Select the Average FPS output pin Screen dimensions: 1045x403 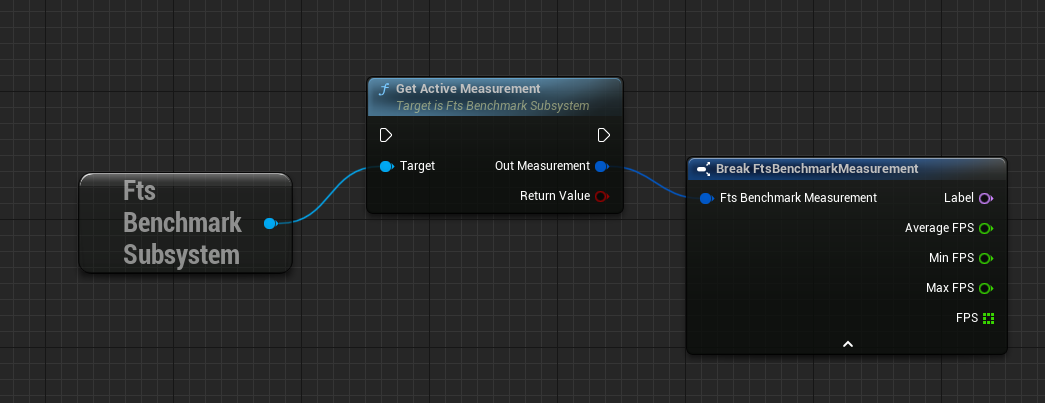point(985,228)
